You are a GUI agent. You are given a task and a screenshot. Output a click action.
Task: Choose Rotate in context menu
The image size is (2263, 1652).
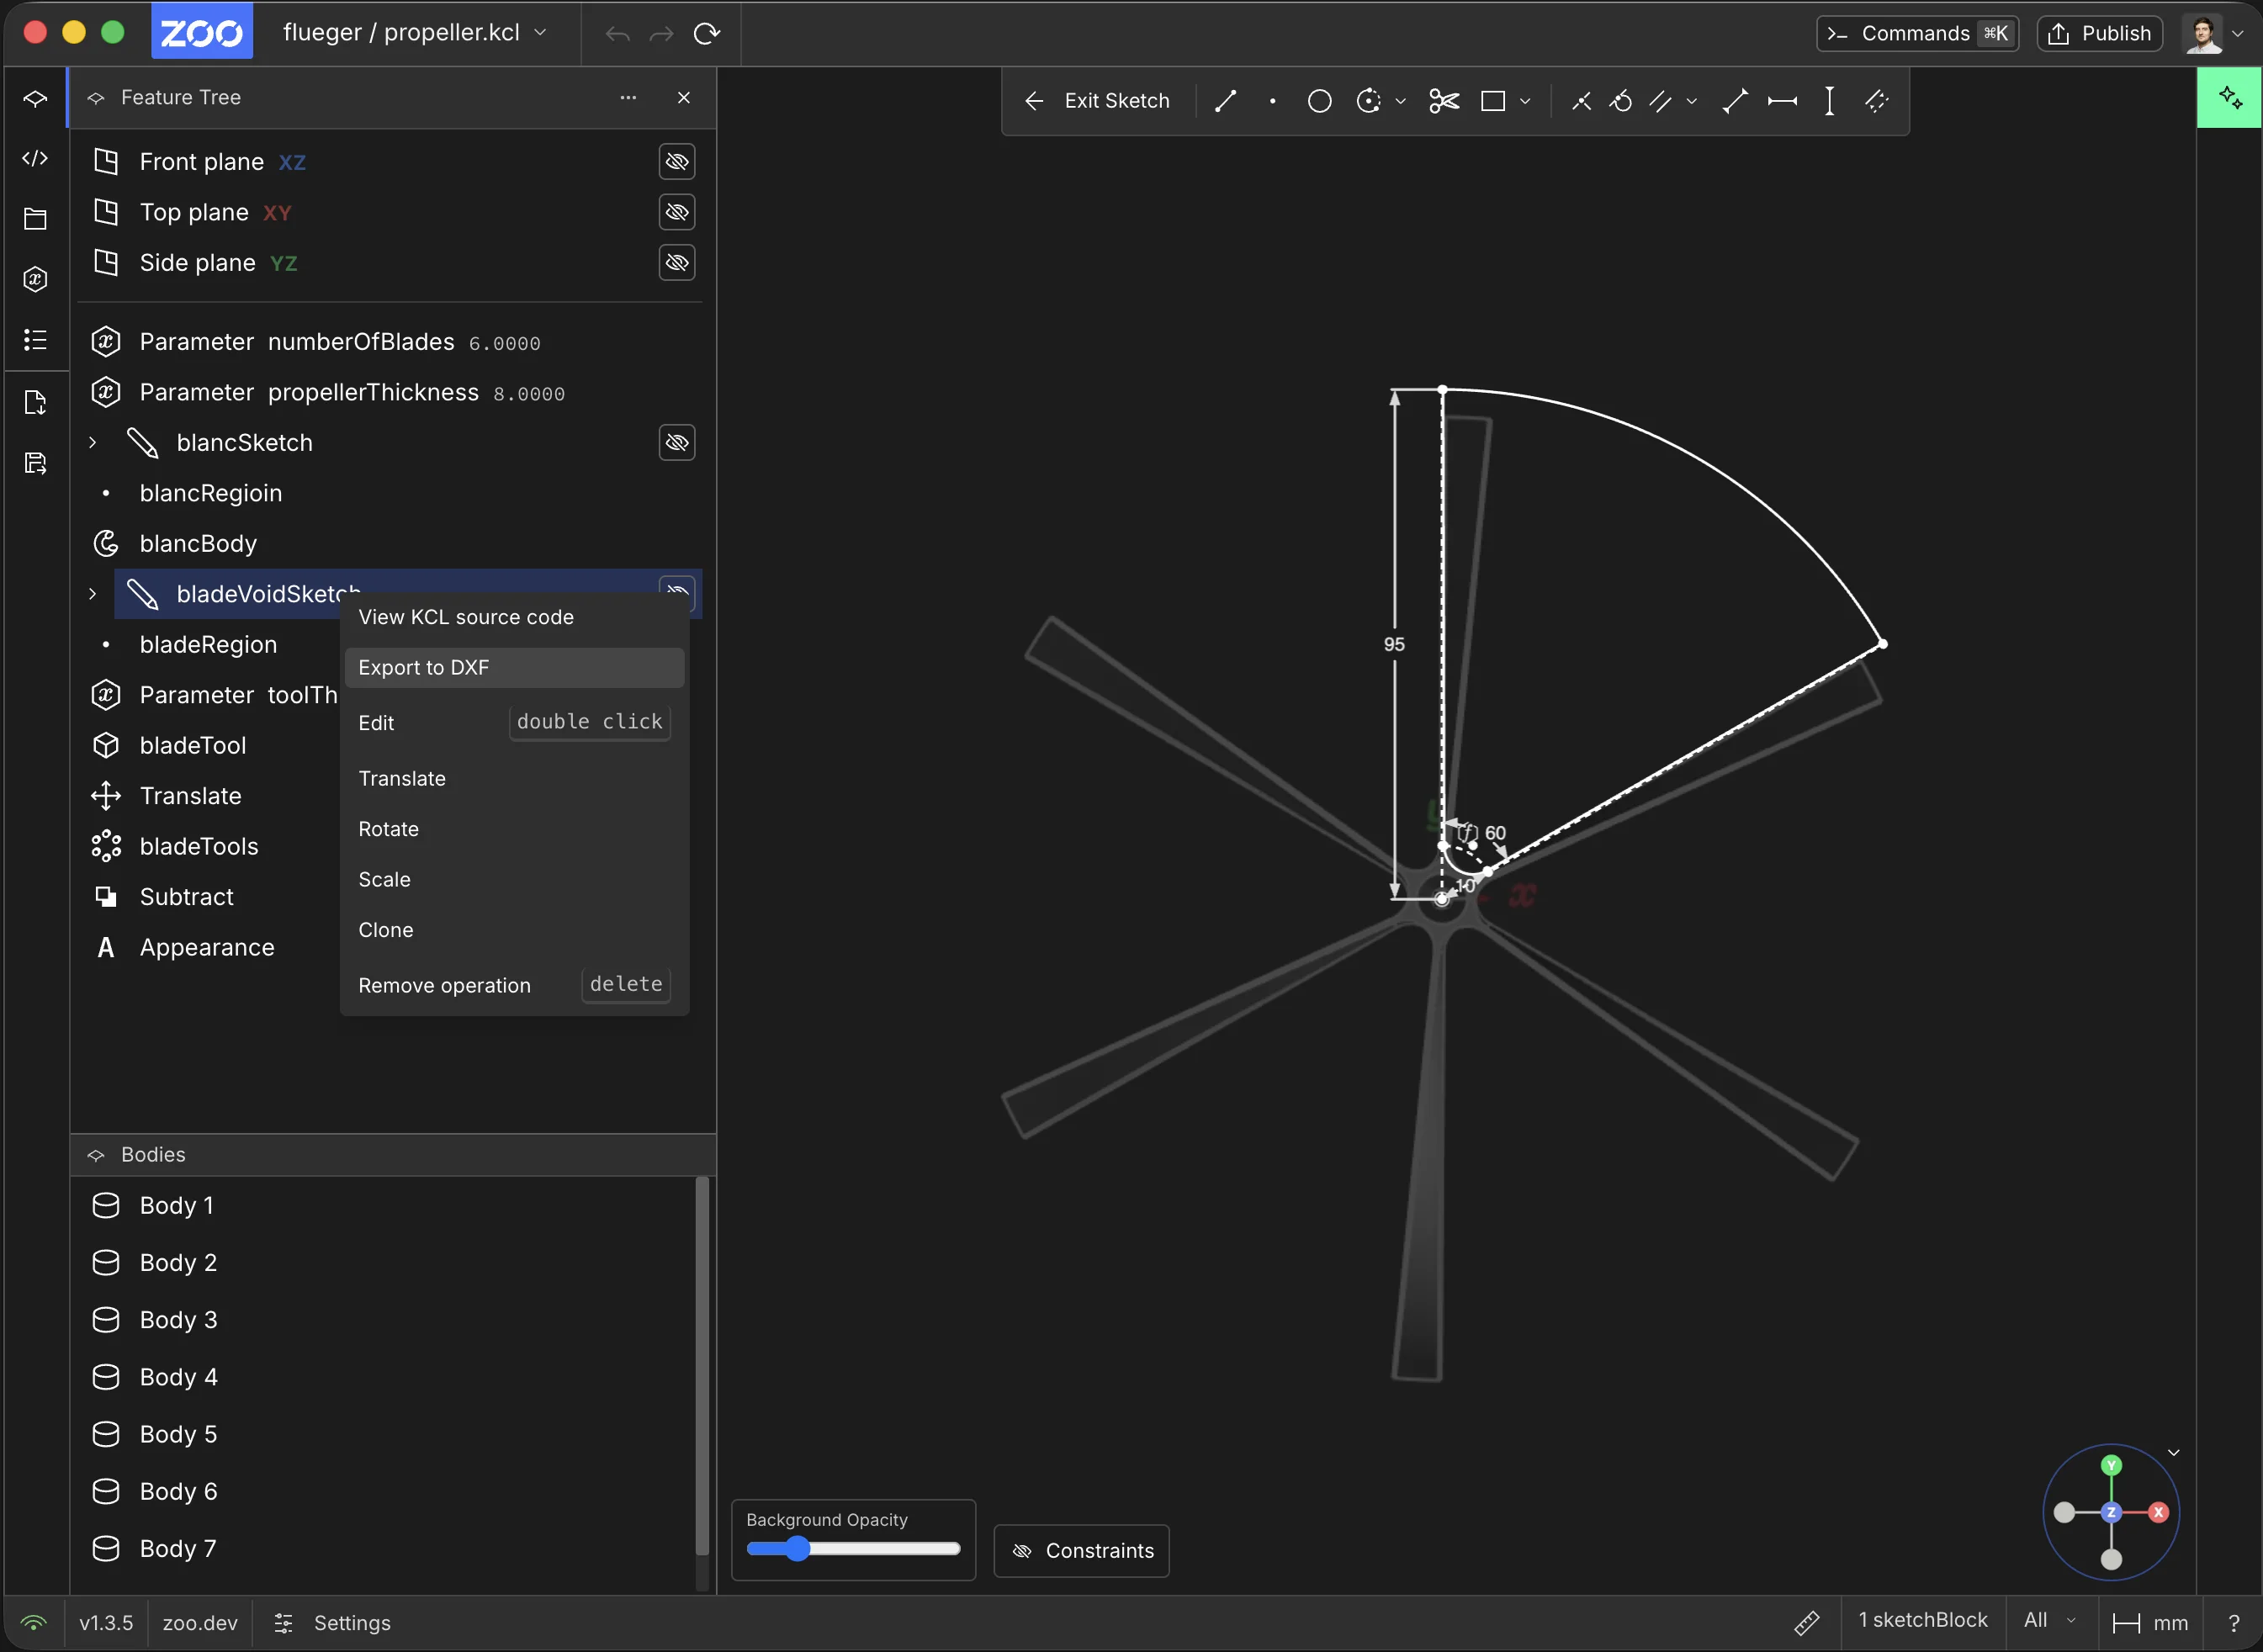point(514,829)
